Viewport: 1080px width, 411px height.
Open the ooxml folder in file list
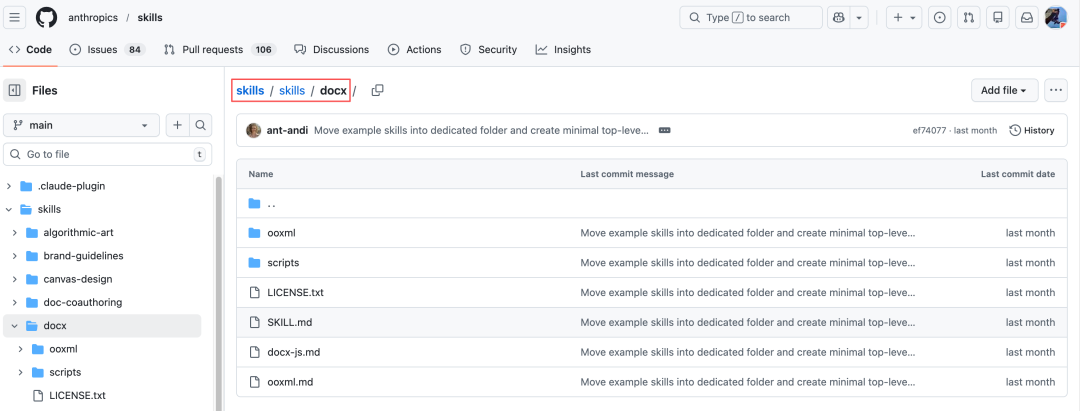click(x=281, y=233)
